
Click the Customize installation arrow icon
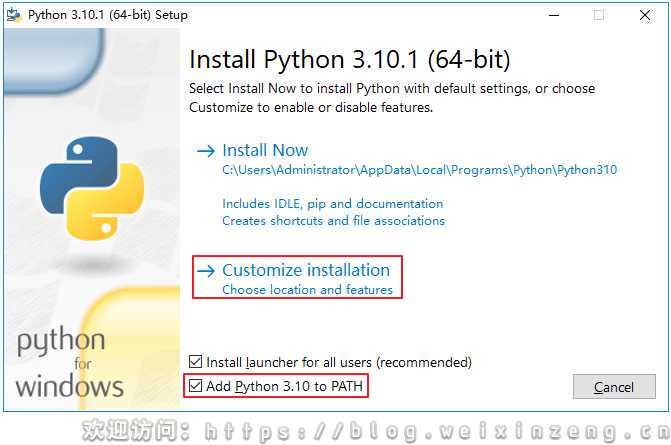point(205,270)
